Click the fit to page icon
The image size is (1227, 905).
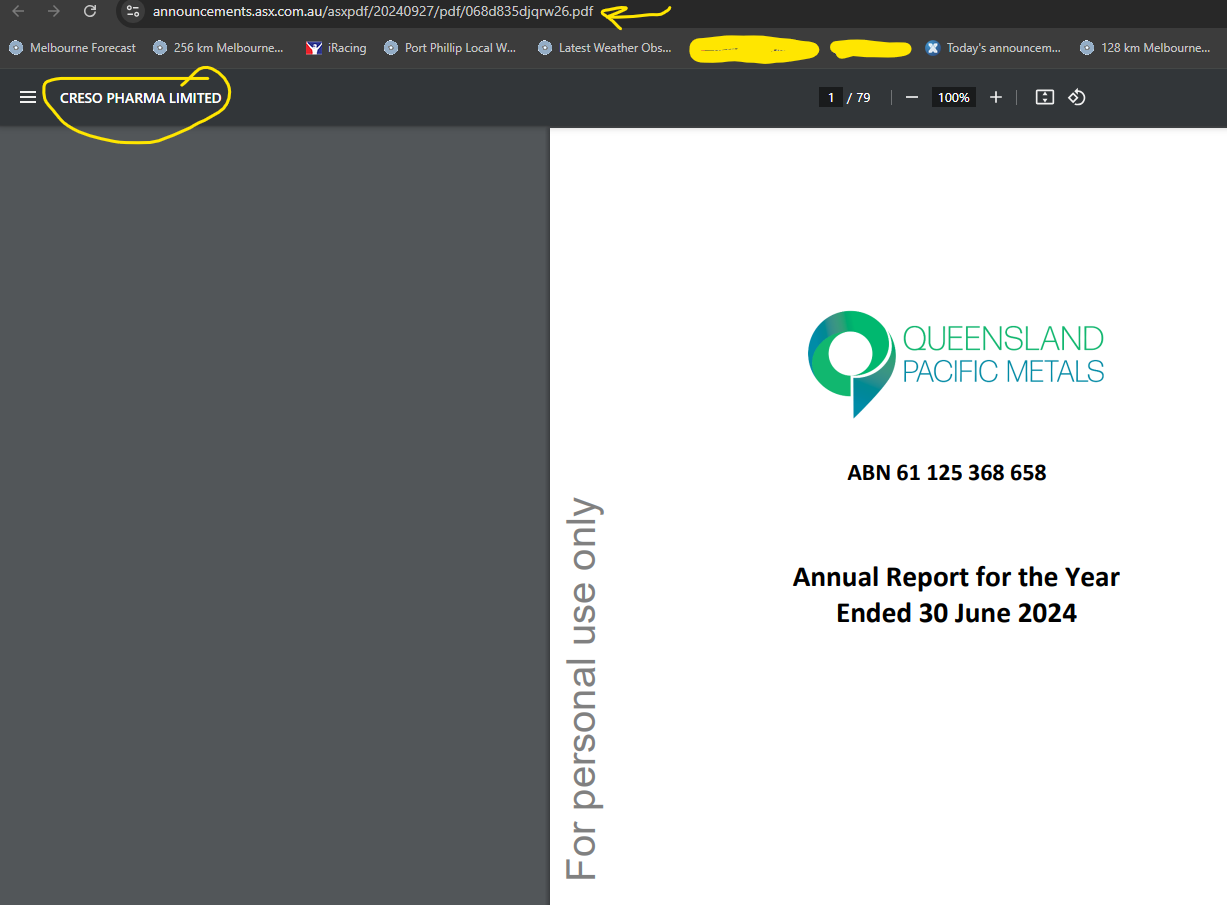[x=1044, y=97]
